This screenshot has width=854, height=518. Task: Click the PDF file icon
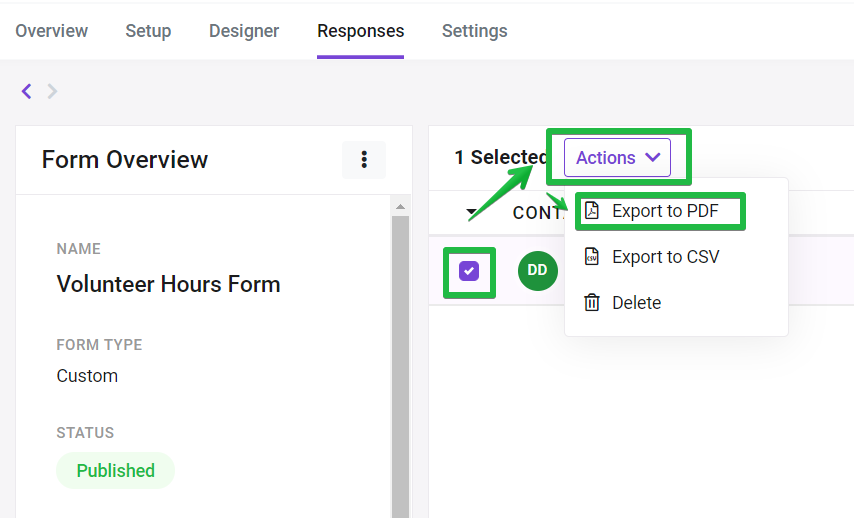click(591, 210)
